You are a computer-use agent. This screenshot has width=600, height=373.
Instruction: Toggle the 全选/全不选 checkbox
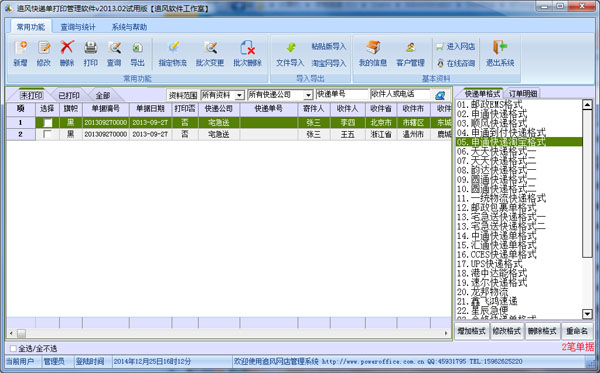point(13,349)
